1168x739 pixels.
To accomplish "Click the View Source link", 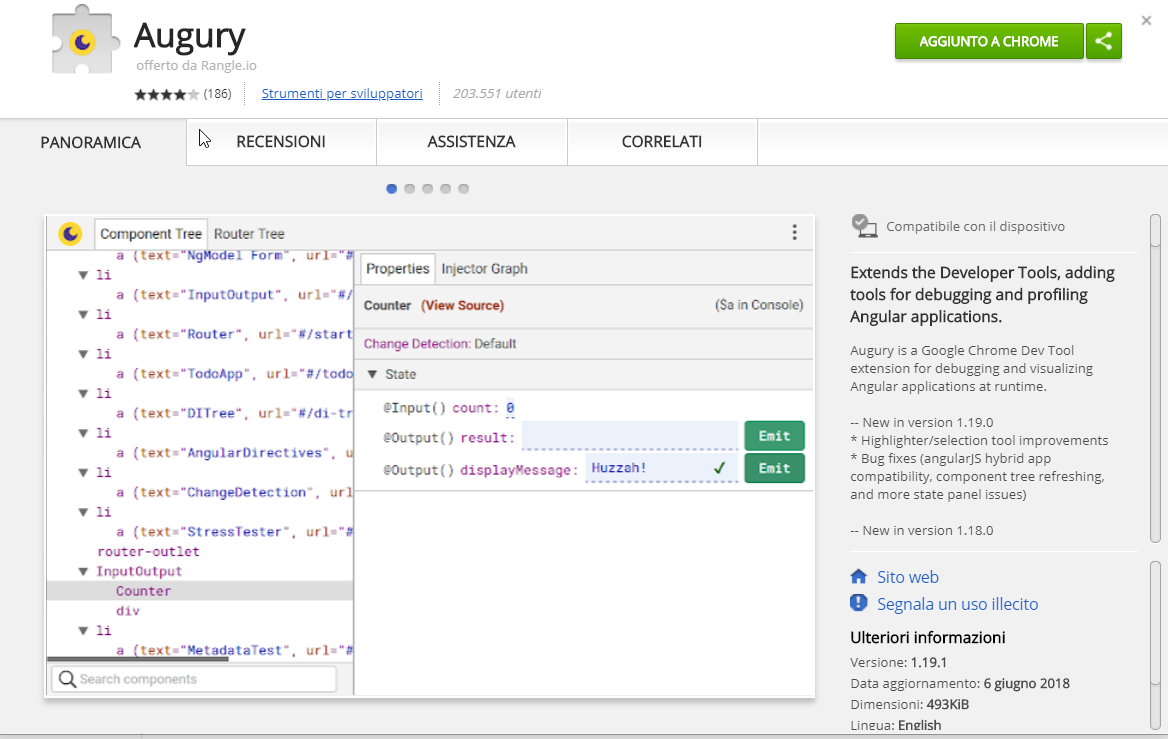I will 463,305.
